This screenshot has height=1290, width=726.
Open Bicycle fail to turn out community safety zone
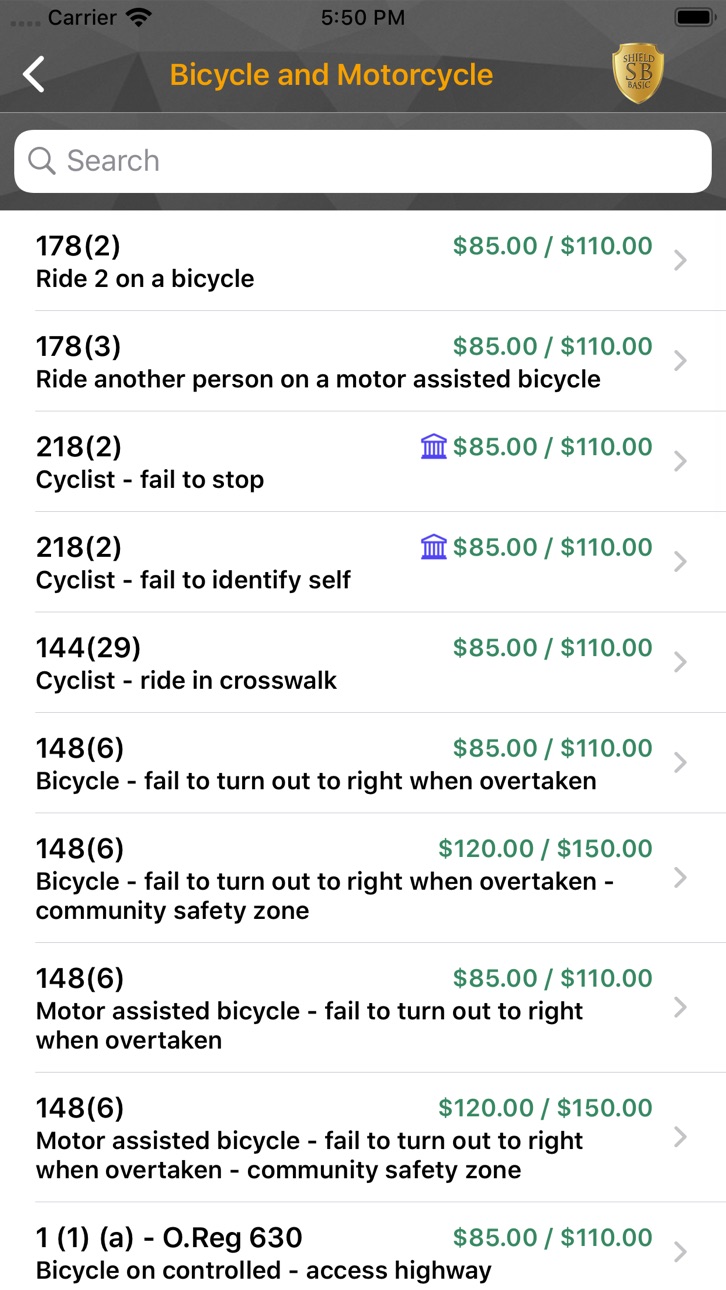363,878
